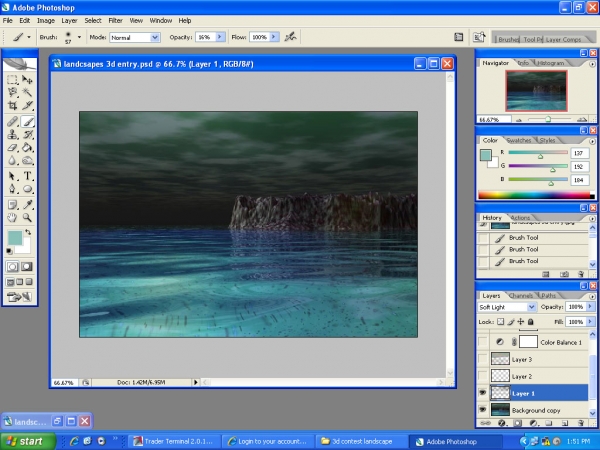Select the Pen tool

[12, 189]
